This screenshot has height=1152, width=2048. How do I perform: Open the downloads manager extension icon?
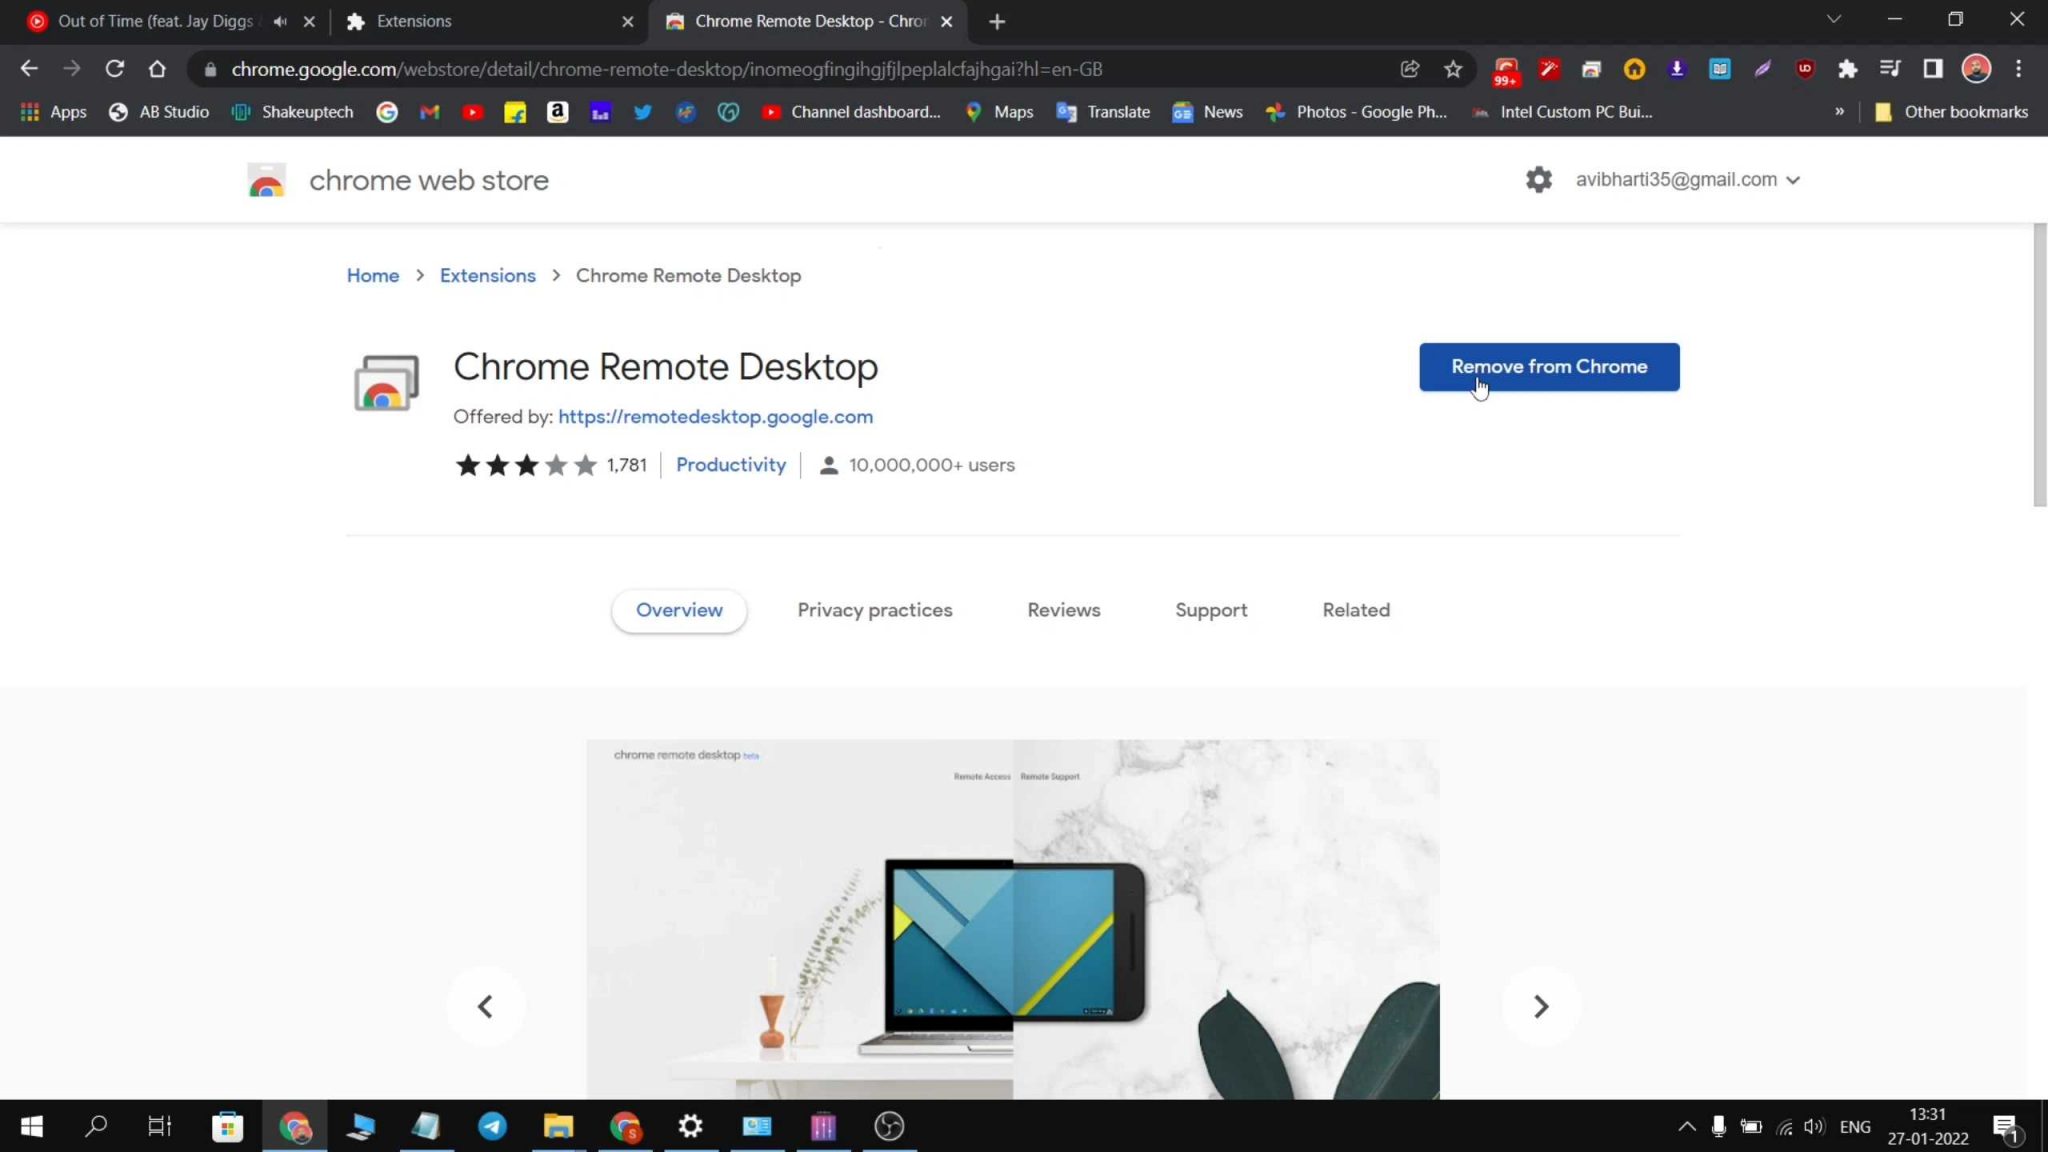pyautogui.click(x=1676, y=68)
